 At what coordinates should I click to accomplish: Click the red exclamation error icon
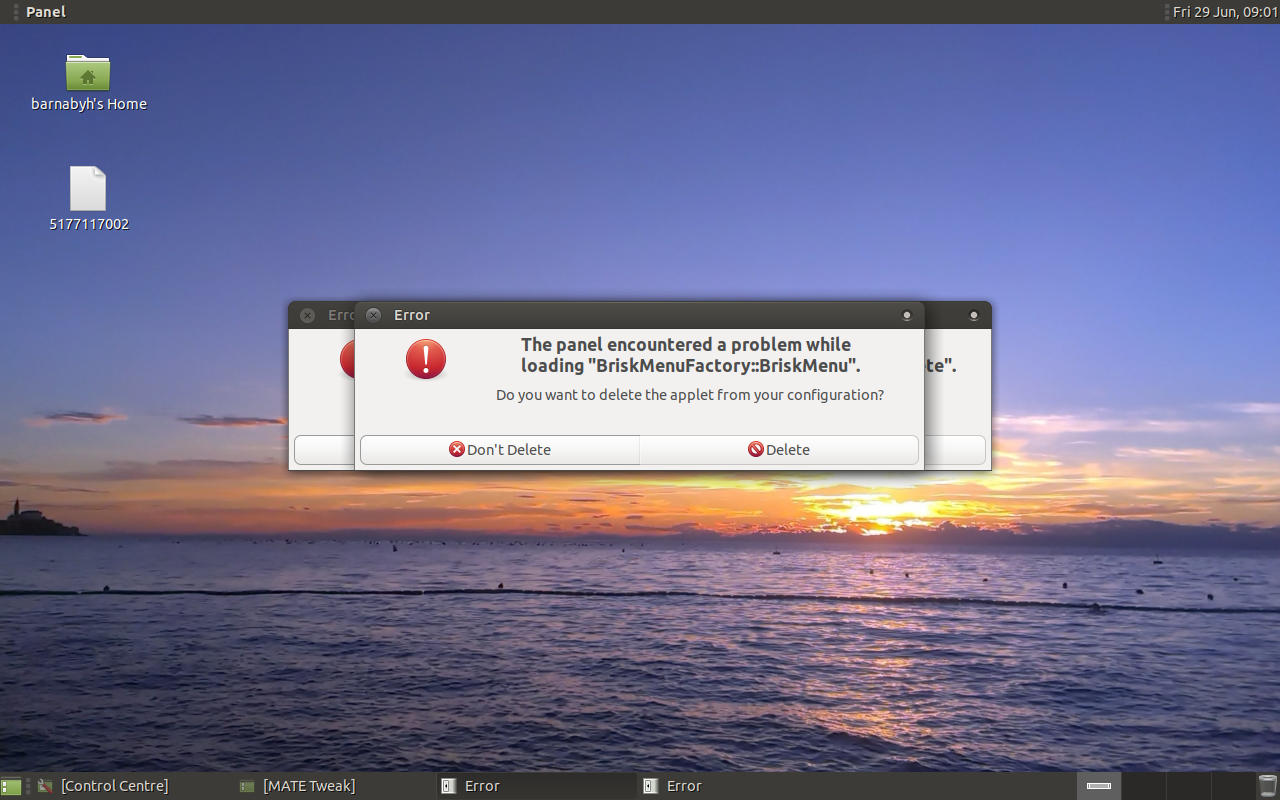[426, 359]
